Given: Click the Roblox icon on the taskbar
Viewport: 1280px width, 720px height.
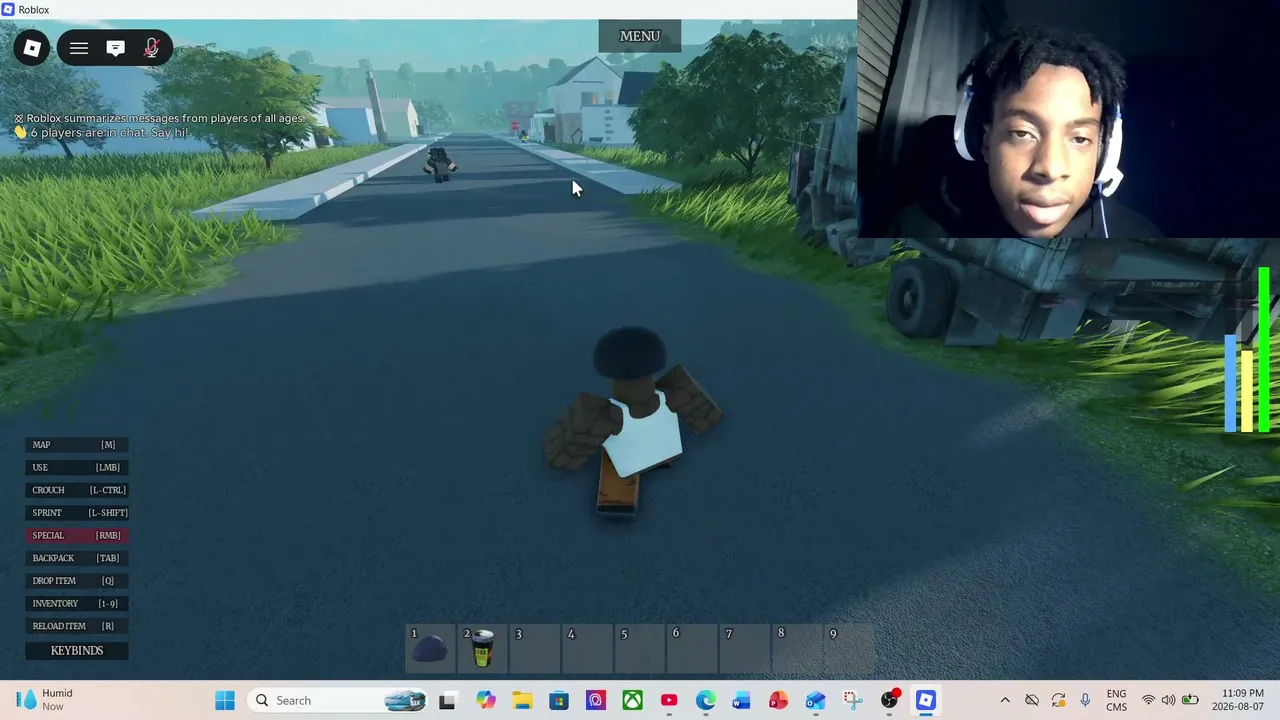Looking at the screenshot, I should tap(926, 700).
